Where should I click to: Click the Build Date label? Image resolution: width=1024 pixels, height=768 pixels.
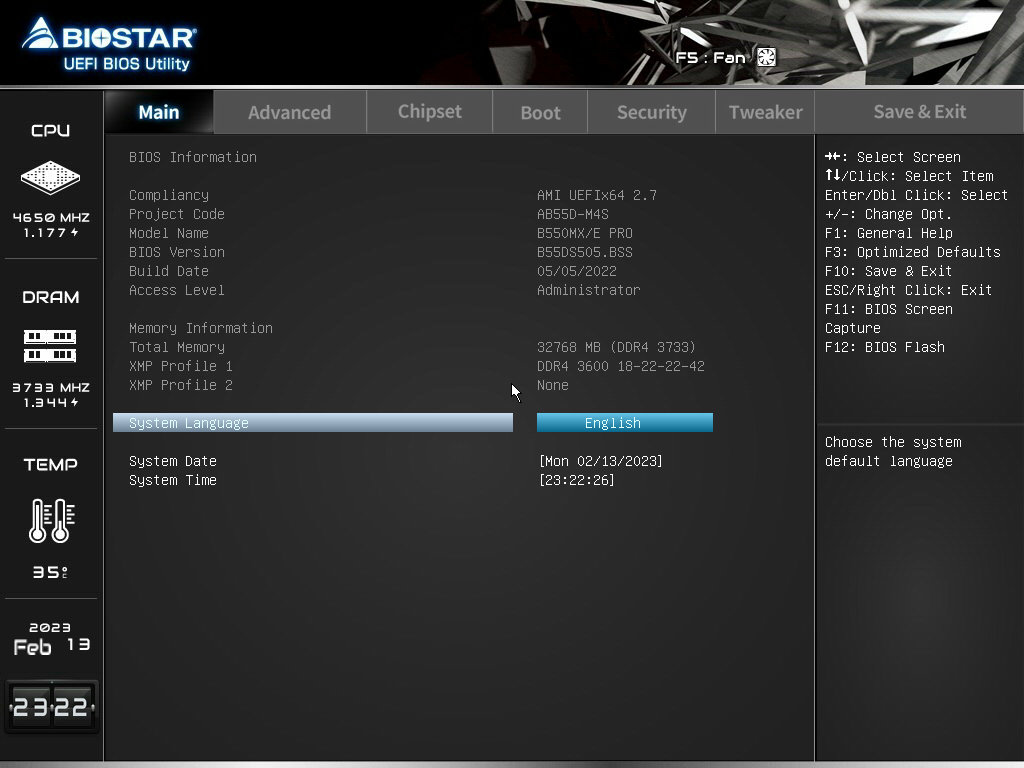tap(169, 271)
